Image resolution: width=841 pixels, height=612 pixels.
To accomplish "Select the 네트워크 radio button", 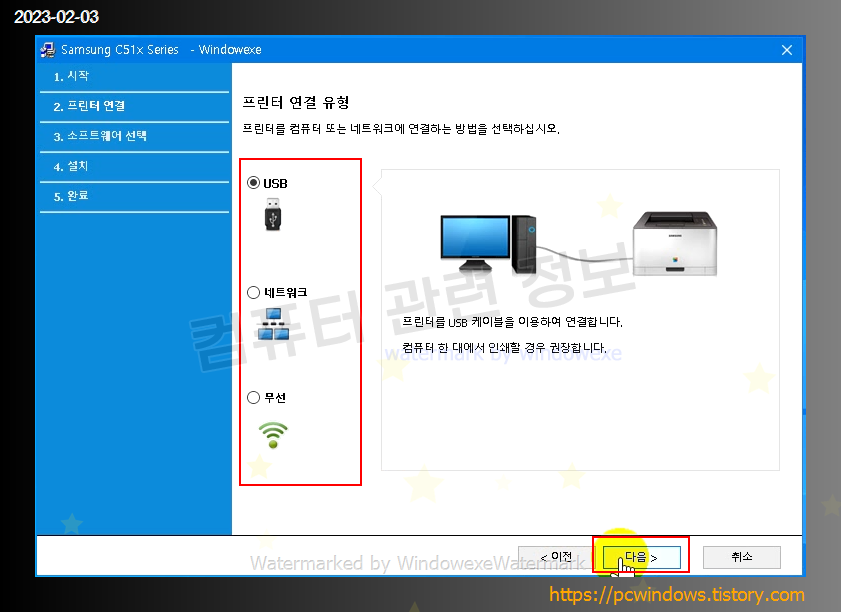I will click(x=253, y=293).
